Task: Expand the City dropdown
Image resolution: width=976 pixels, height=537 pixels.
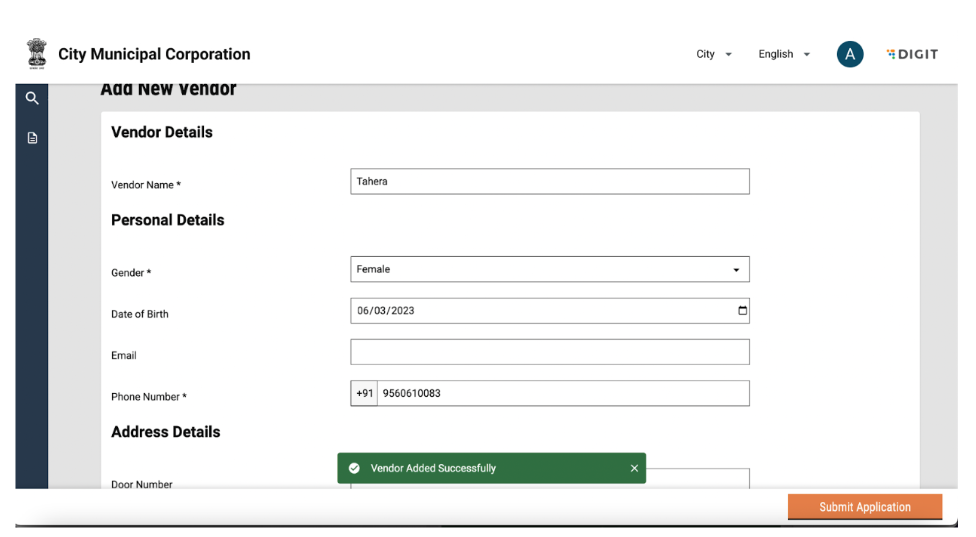Action: [714, 54]
